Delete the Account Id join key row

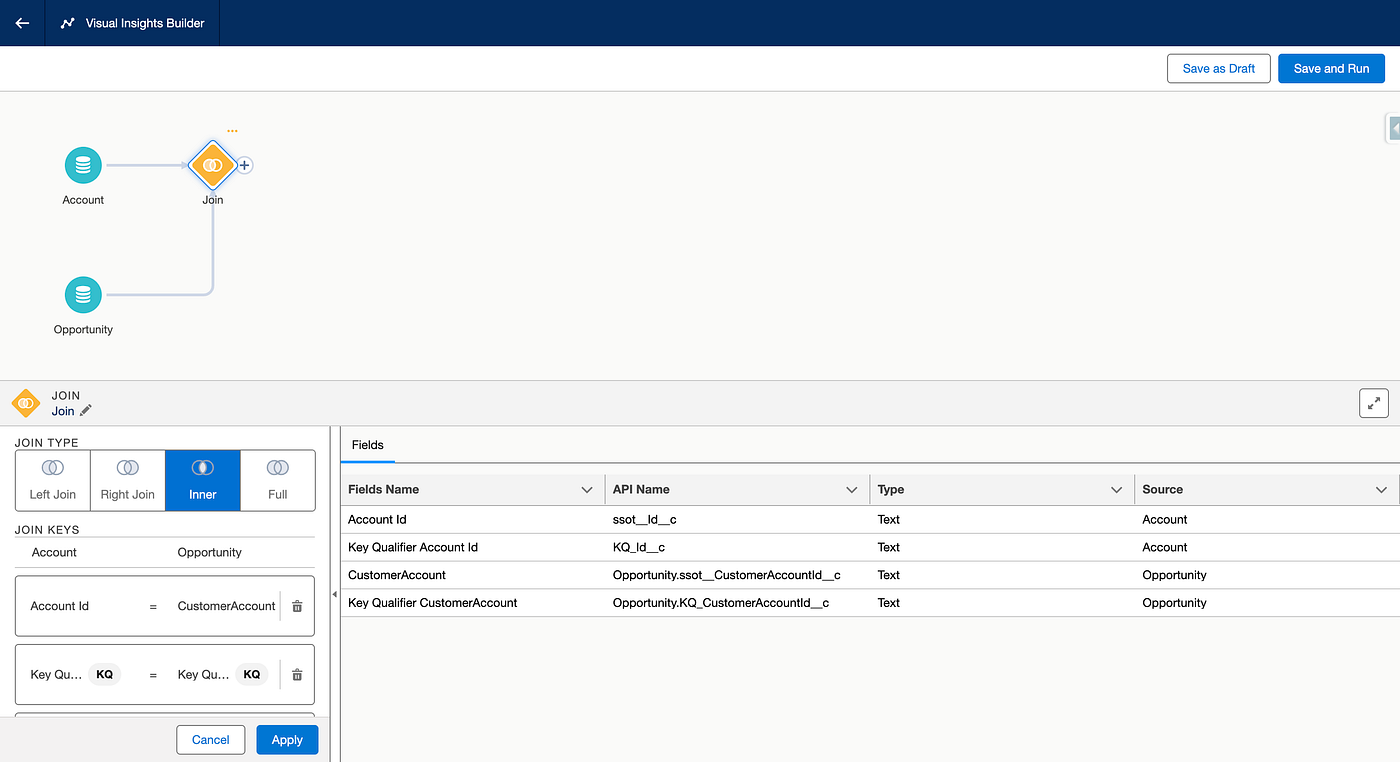[297, 606]
